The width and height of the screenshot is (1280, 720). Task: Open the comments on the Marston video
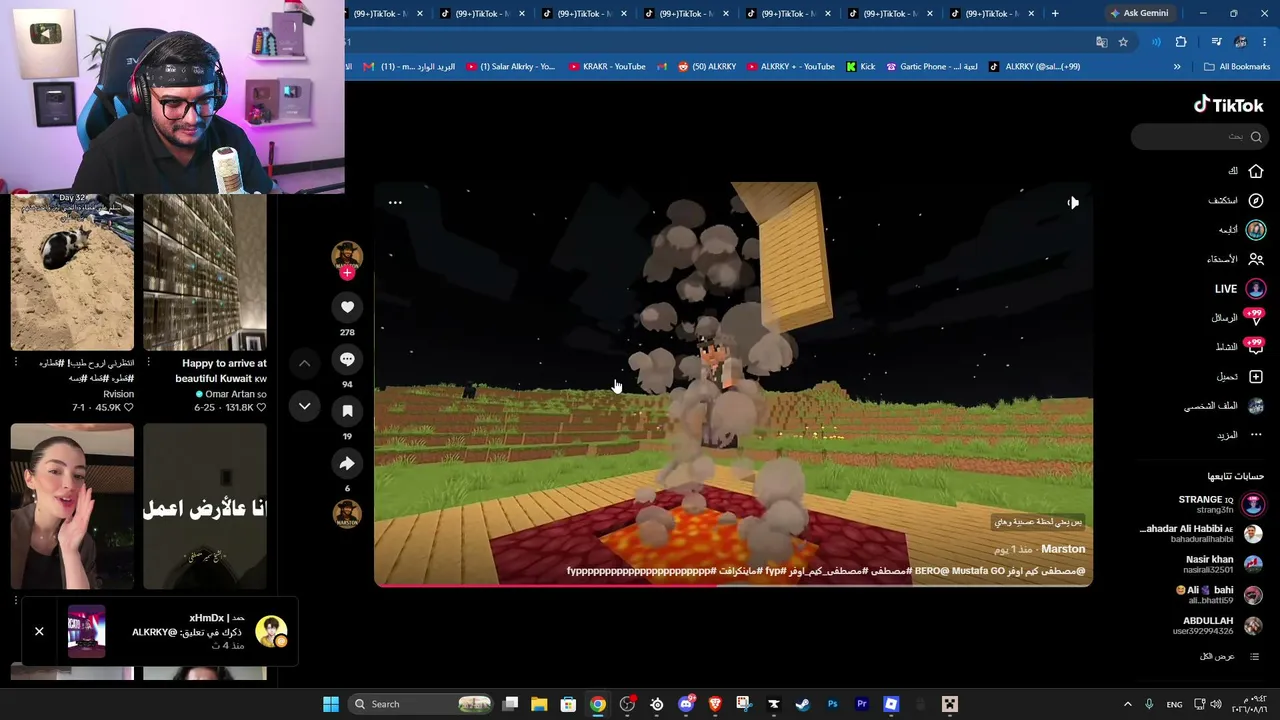pyautogui.click(x=347, y=359)
